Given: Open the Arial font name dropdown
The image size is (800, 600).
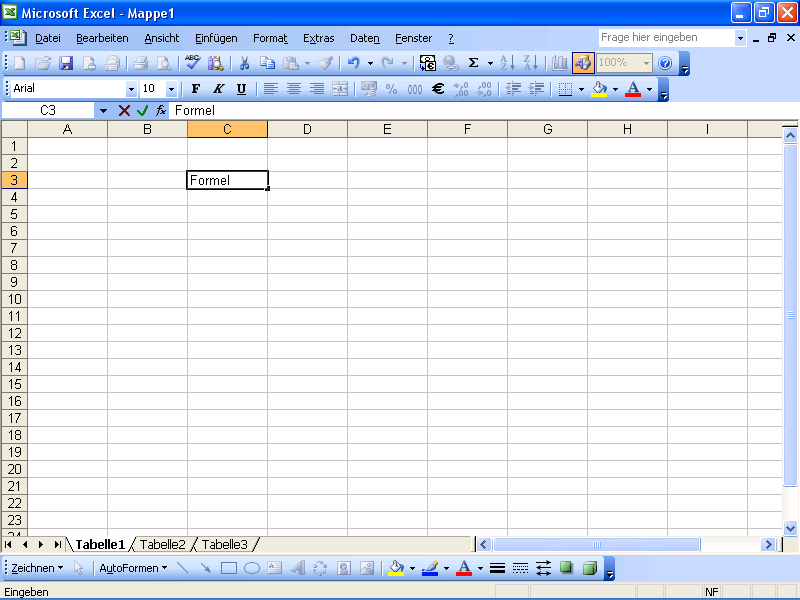Looking at the screenshot, I should coord(131,89).
